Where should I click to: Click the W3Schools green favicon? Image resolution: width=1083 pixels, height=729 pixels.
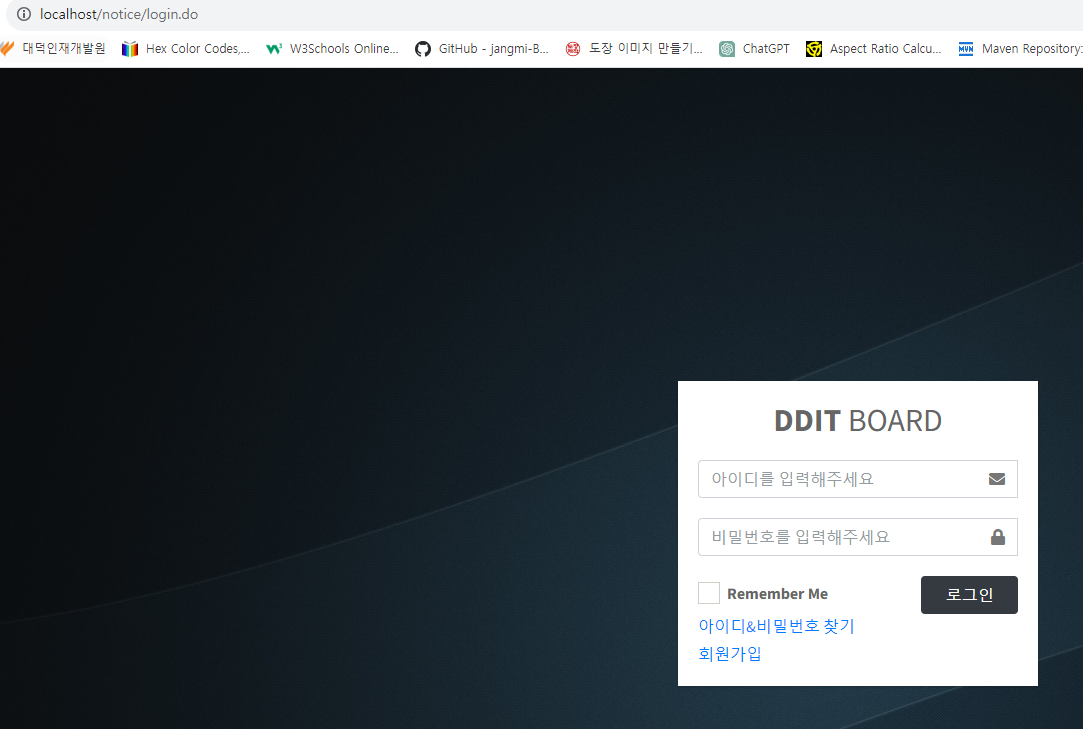pos(274,48)
